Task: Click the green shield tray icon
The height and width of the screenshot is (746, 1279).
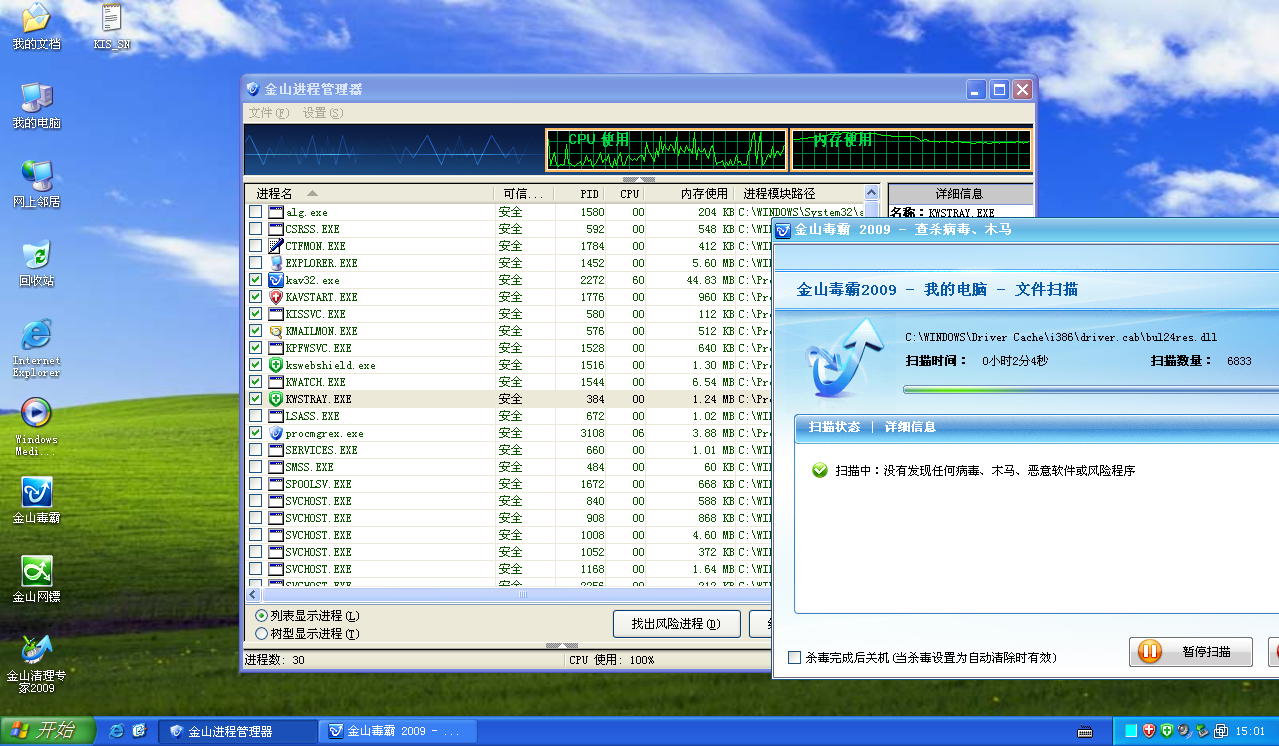Action: tap(1166, 731)
